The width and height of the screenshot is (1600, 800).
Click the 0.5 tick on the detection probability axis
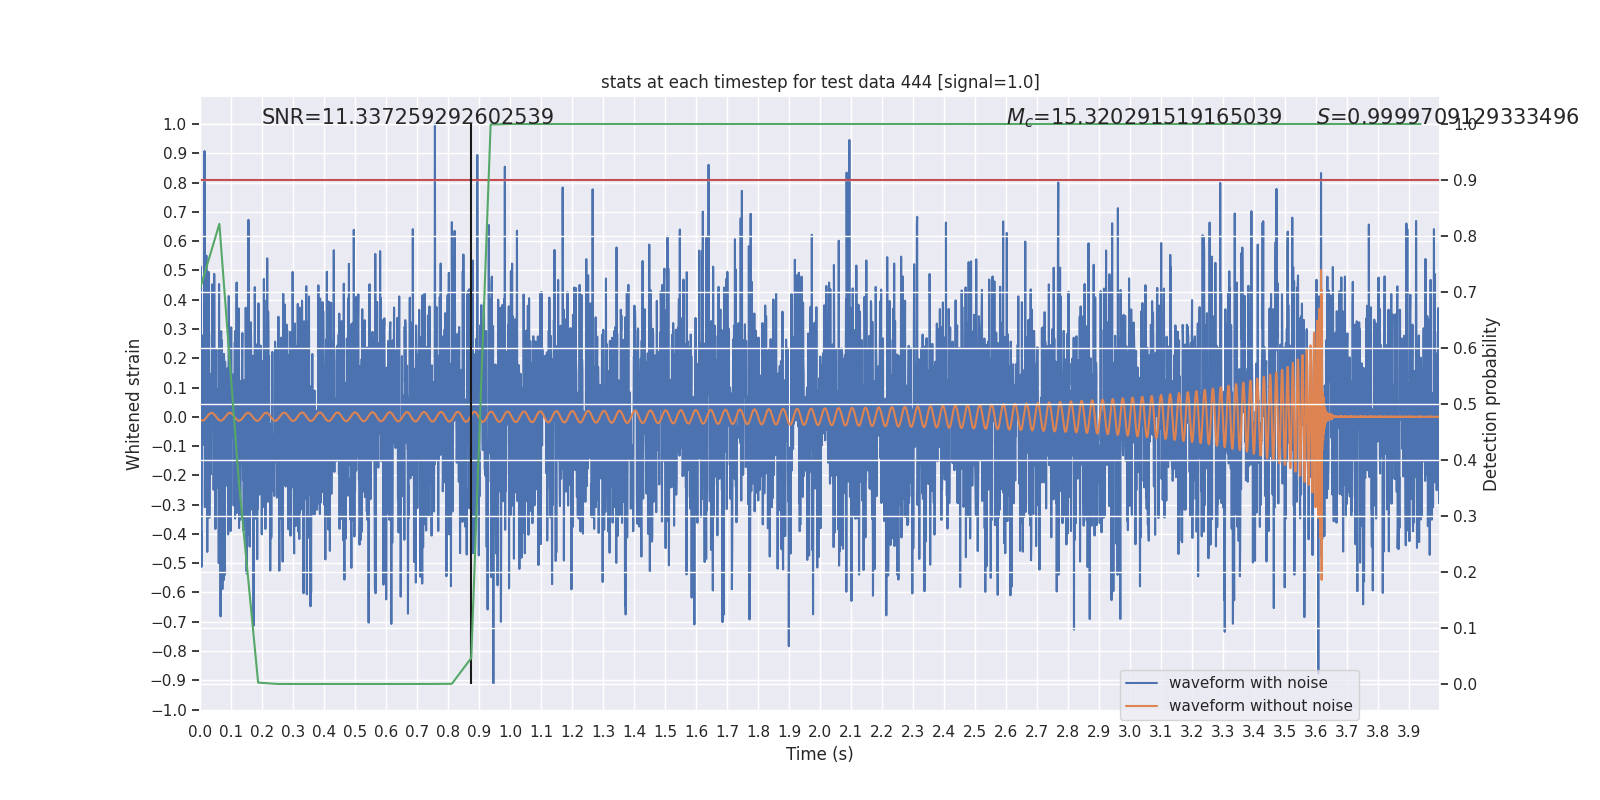(1465, 404)
